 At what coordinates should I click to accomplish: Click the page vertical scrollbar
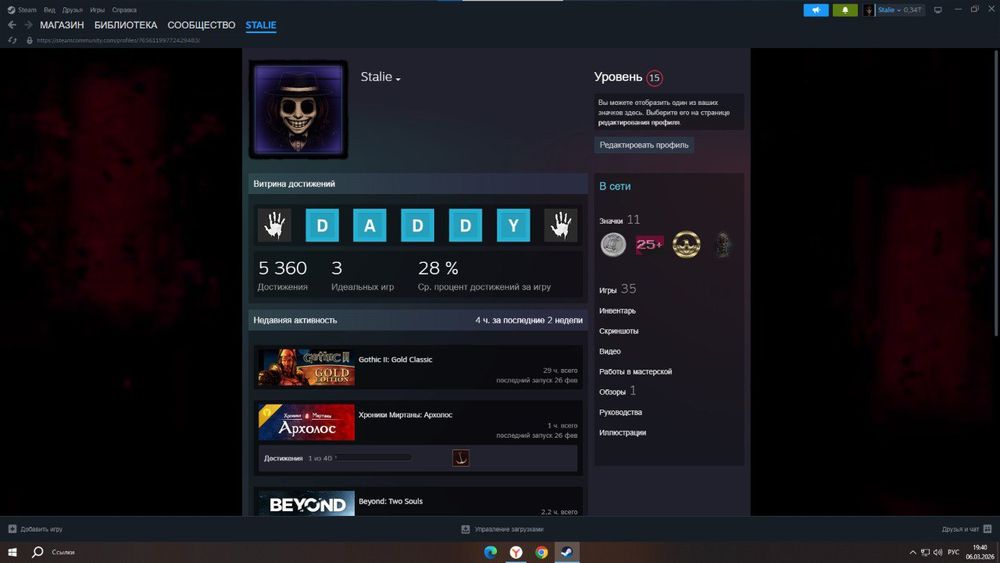click(996, 191)
